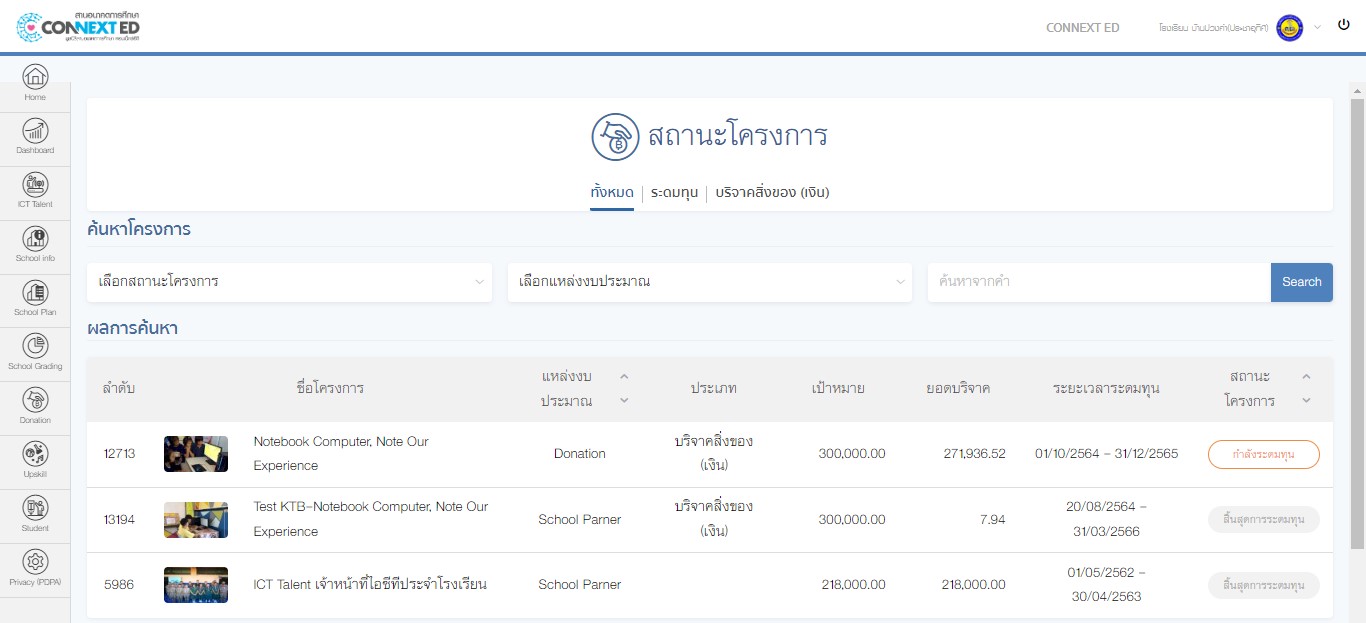1366x623 pixels.
Task: Open the Home sidebar icon
Action: click(35, 78)
